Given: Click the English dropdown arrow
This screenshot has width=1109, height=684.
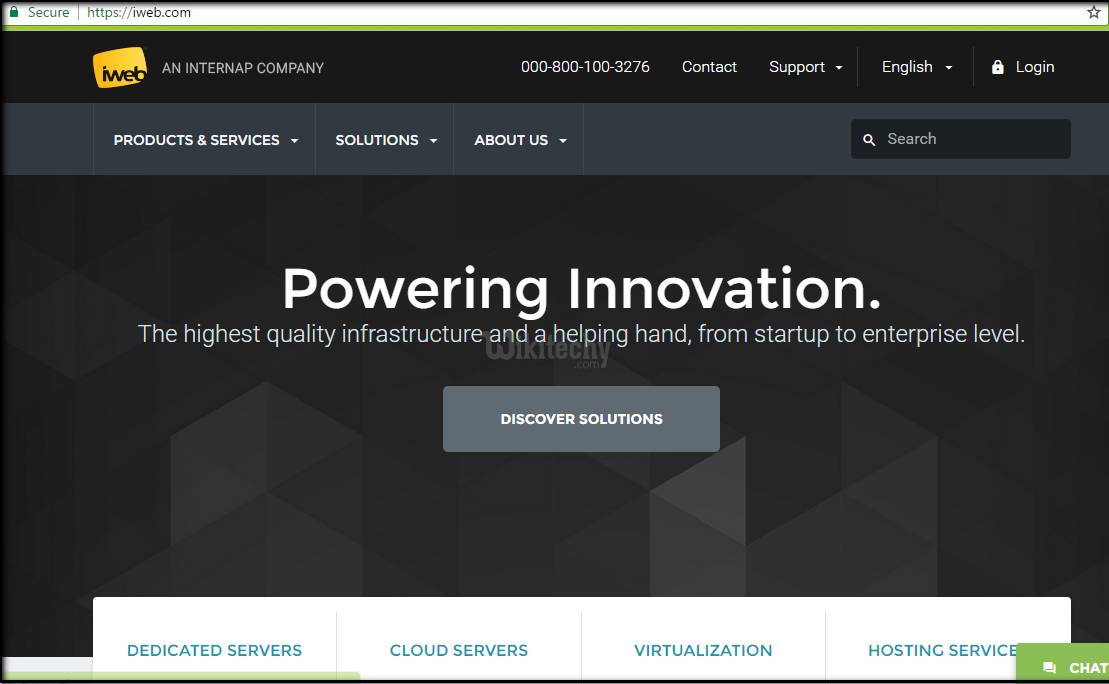Looking at the screenshot, I should (946, 67).
